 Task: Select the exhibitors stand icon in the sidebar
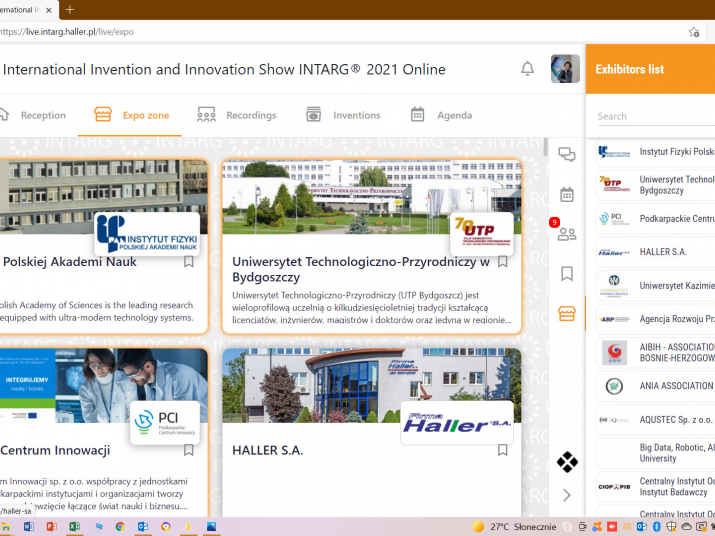pyautogui.click(x=567, y=314)
